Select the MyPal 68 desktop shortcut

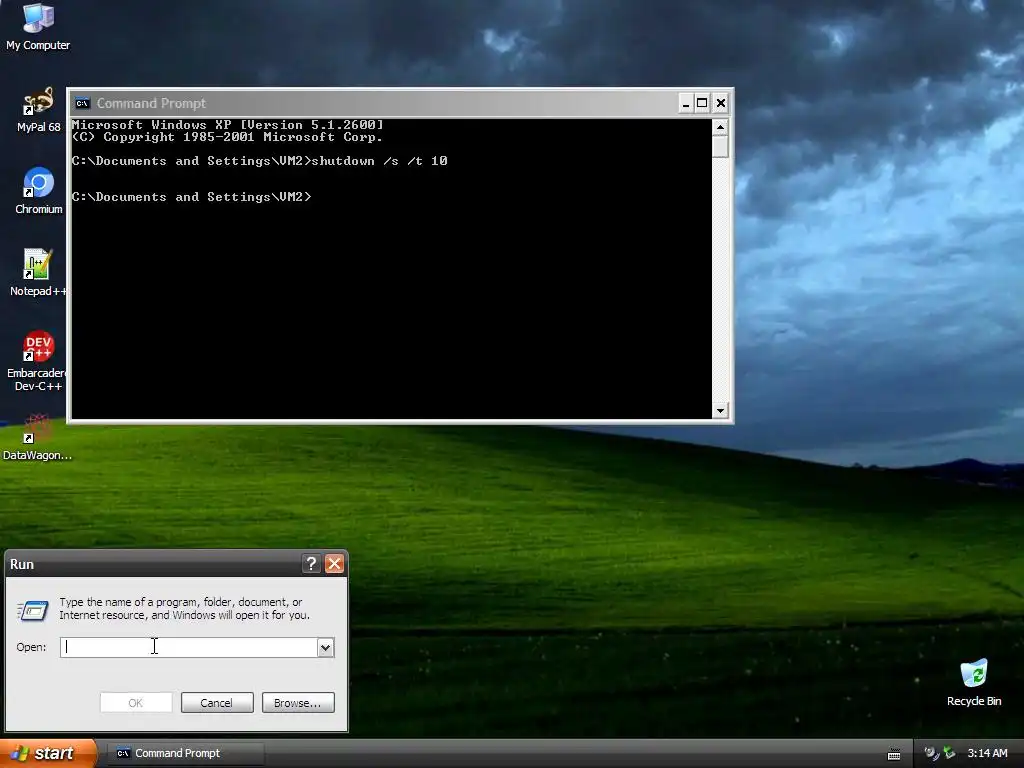click(39, 110)
